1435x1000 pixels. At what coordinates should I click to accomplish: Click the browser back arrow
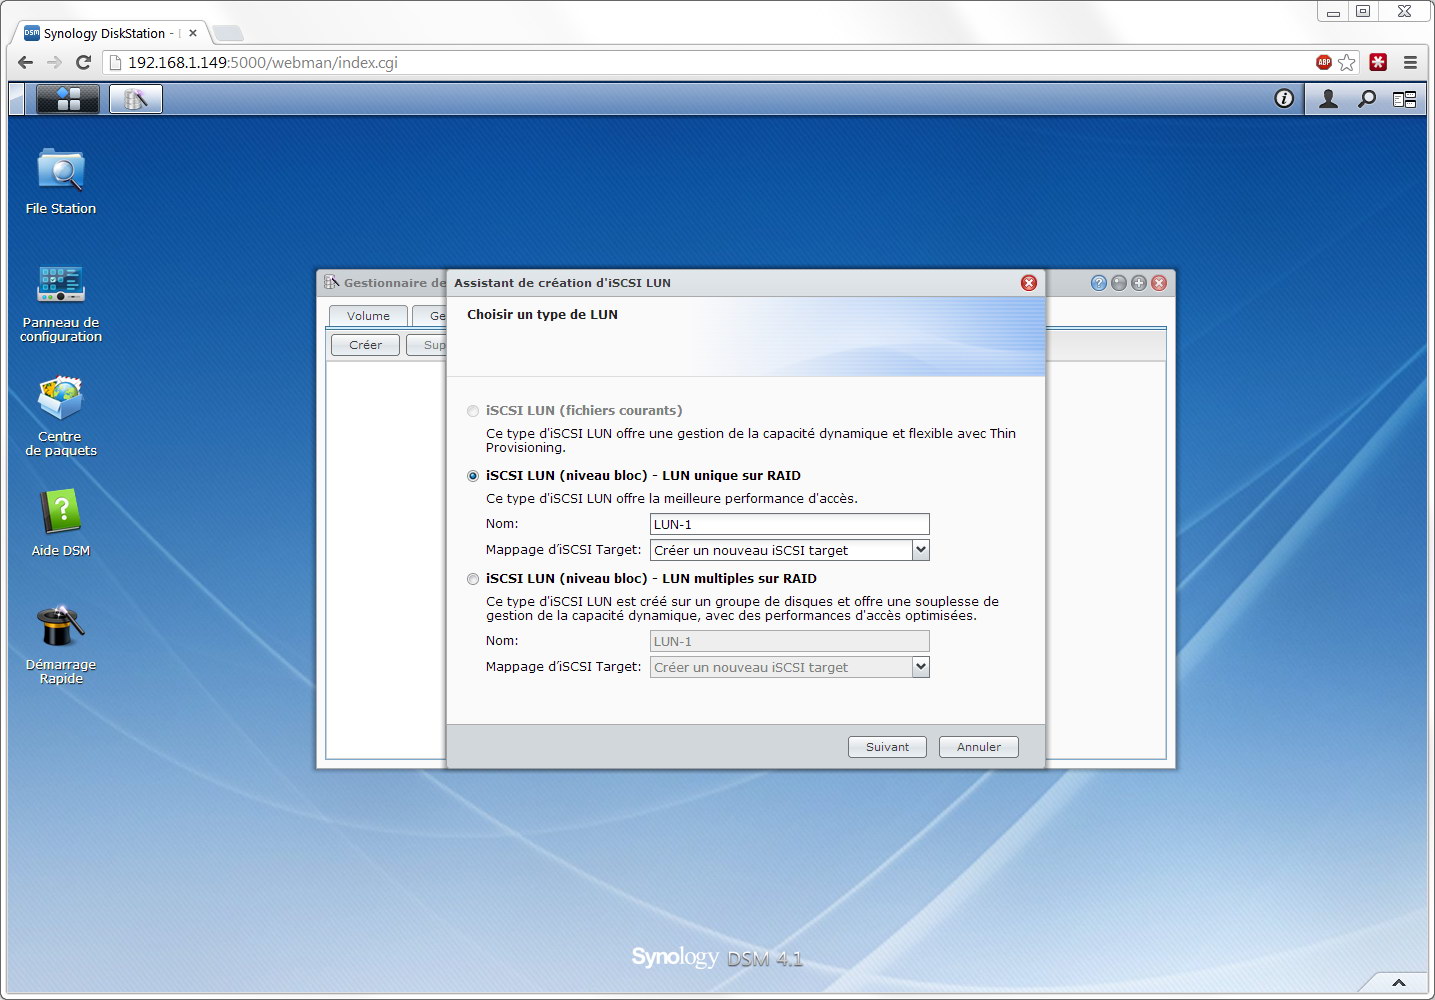pos(26,62)
